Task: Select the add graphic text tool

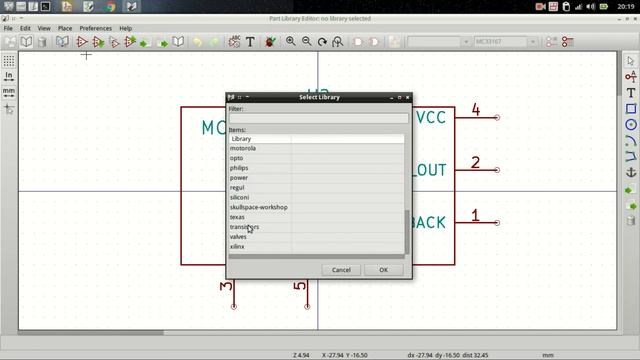Action: (631, 93)
